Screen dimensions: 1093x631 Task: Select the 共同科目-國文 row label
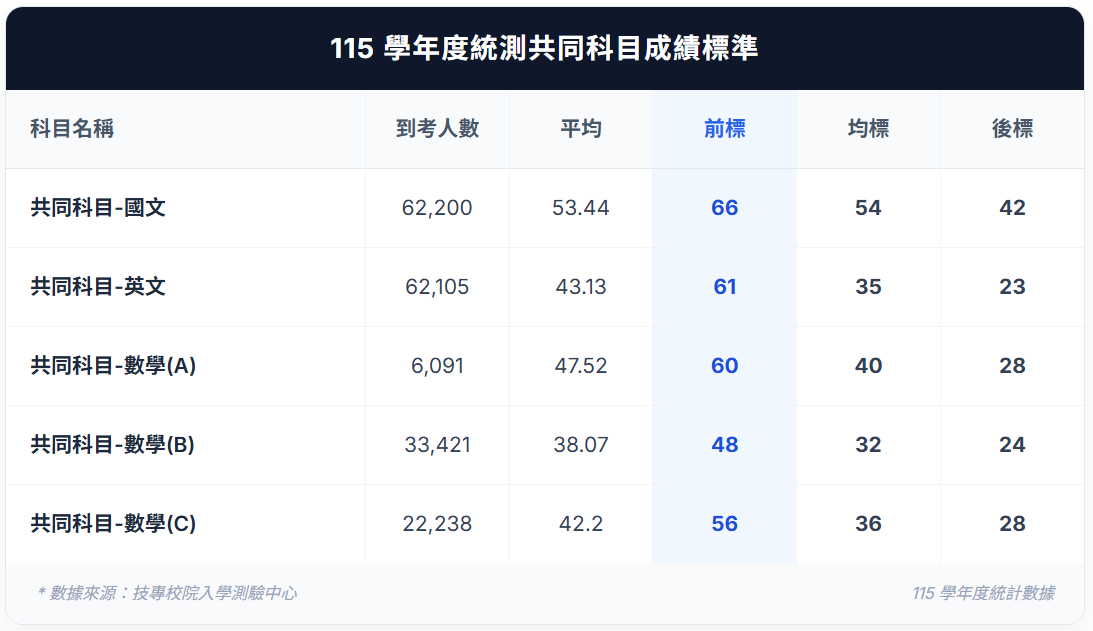point(98,208)
